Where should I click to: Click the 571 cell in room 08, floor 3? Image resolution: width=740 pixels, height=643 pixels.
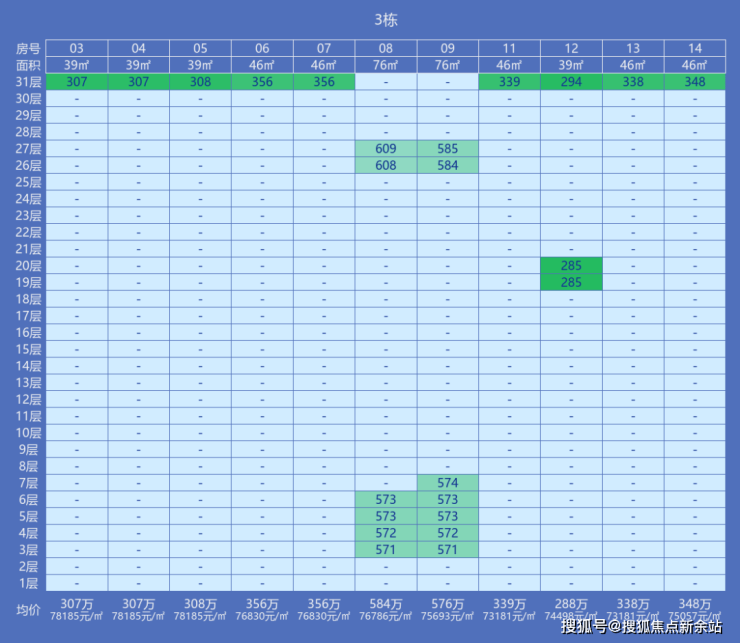(x=385, y=550)
